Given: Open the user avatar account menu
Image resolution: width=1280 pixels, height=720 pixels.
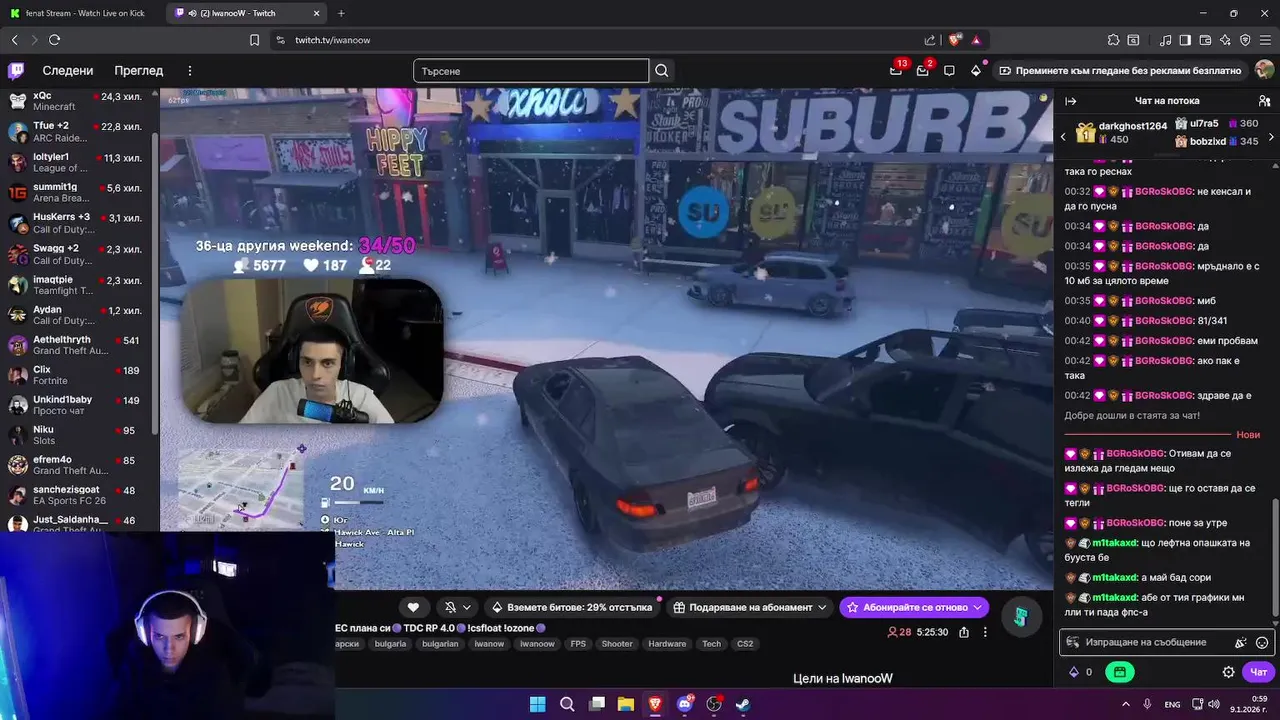Looking at the screenshot, I should pos(1264,70).
